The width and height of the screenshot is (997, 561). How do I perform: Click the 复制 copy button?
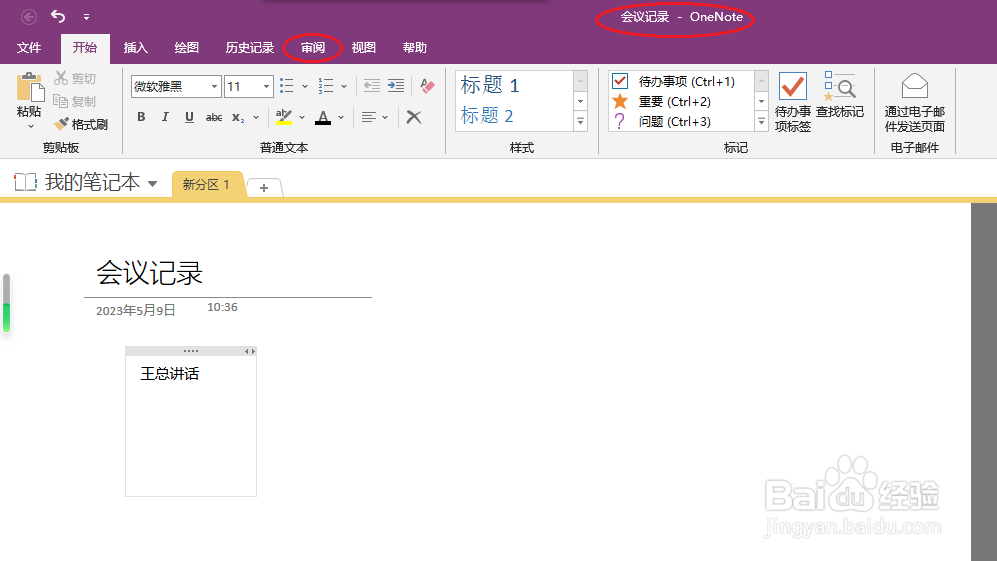[74, 101]
